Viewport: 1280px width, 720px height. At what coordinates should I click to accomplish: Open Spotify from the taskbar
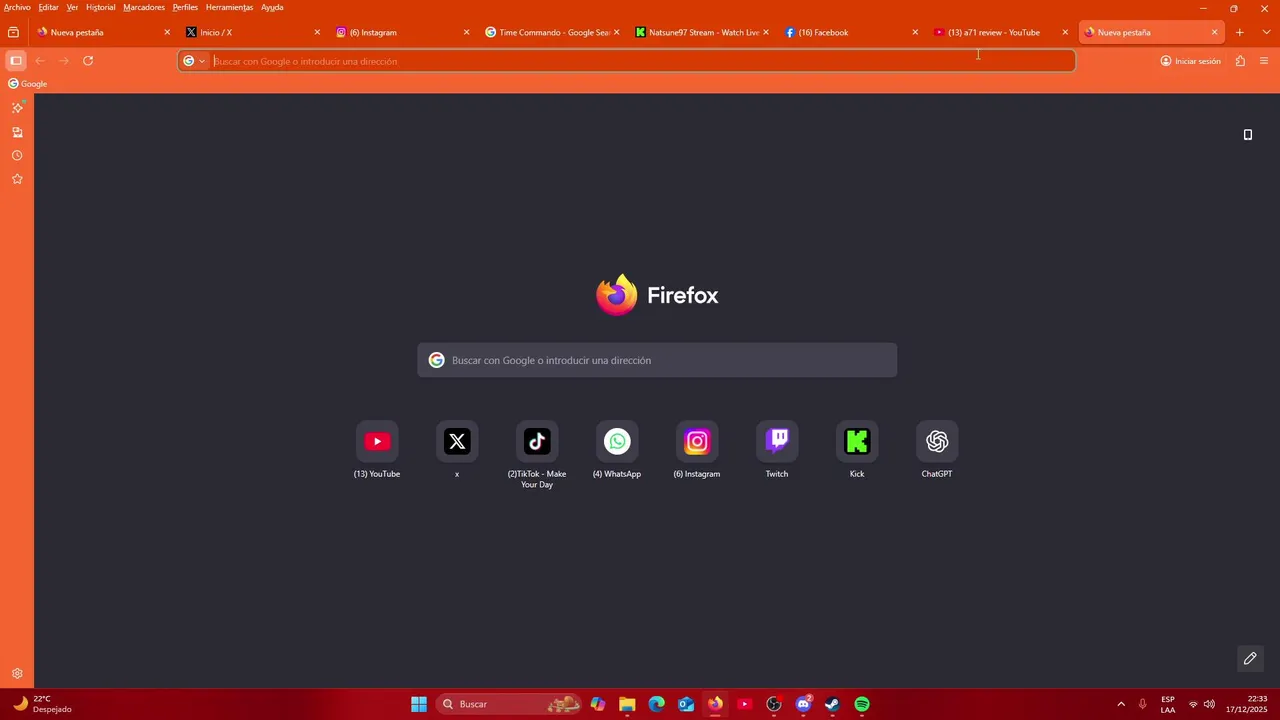[x=862, y=704]
